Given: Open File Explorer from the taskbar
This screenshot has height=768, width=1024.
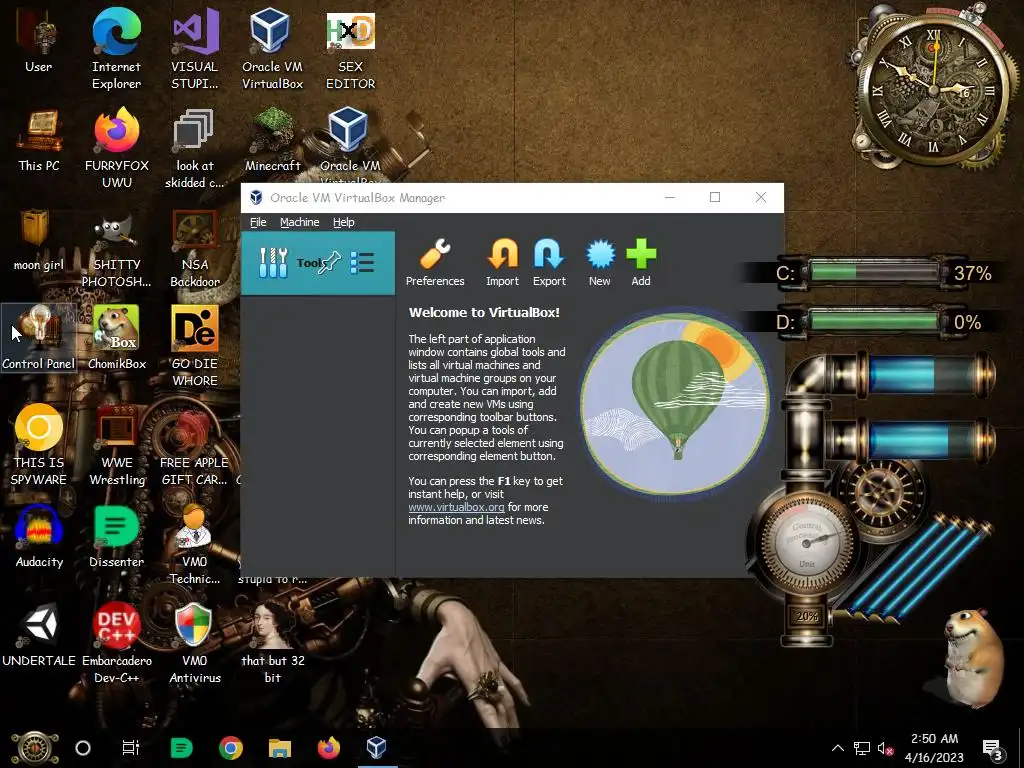Looking at the screenshot, I should 280,748.
